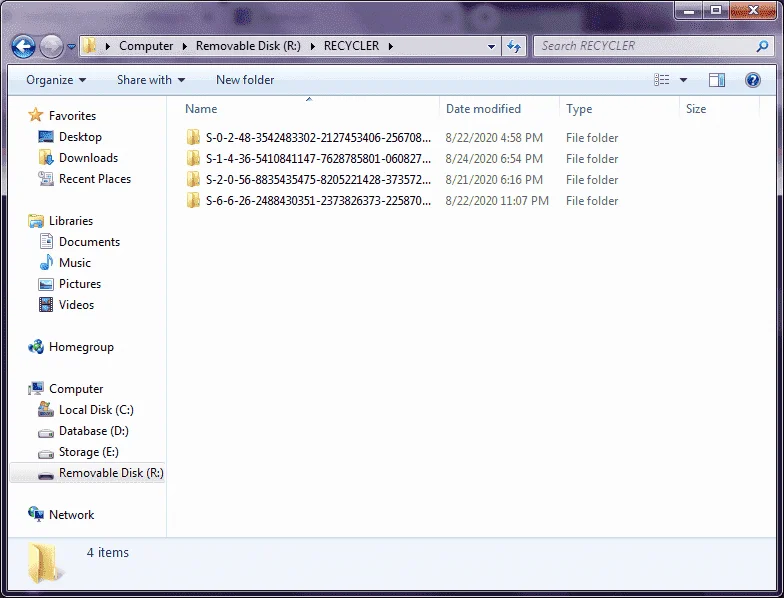784x598 pixels.
Task: Select folder S-6-6-26-2488430351
Action: 318,200
